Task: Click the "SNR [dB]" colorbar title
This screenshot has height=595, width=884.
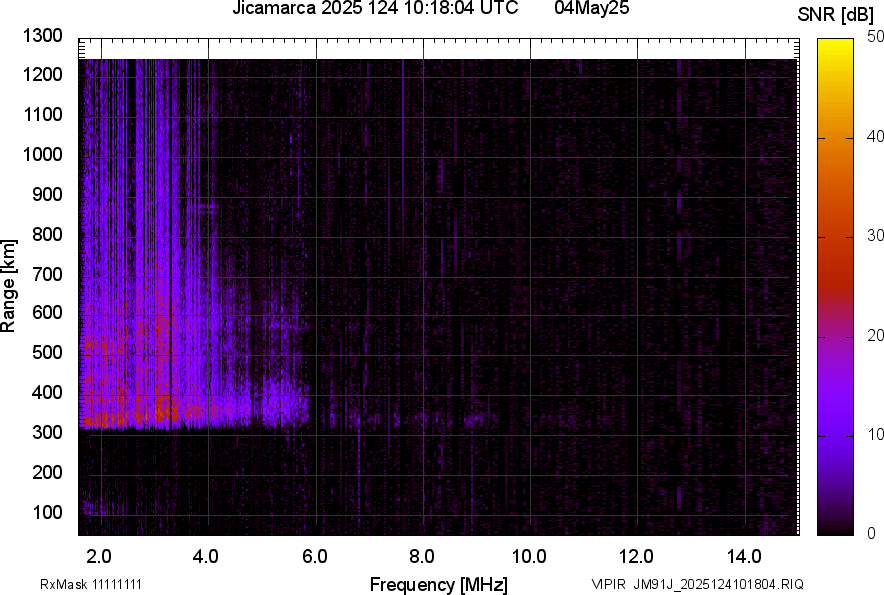Action: [836, 15]
